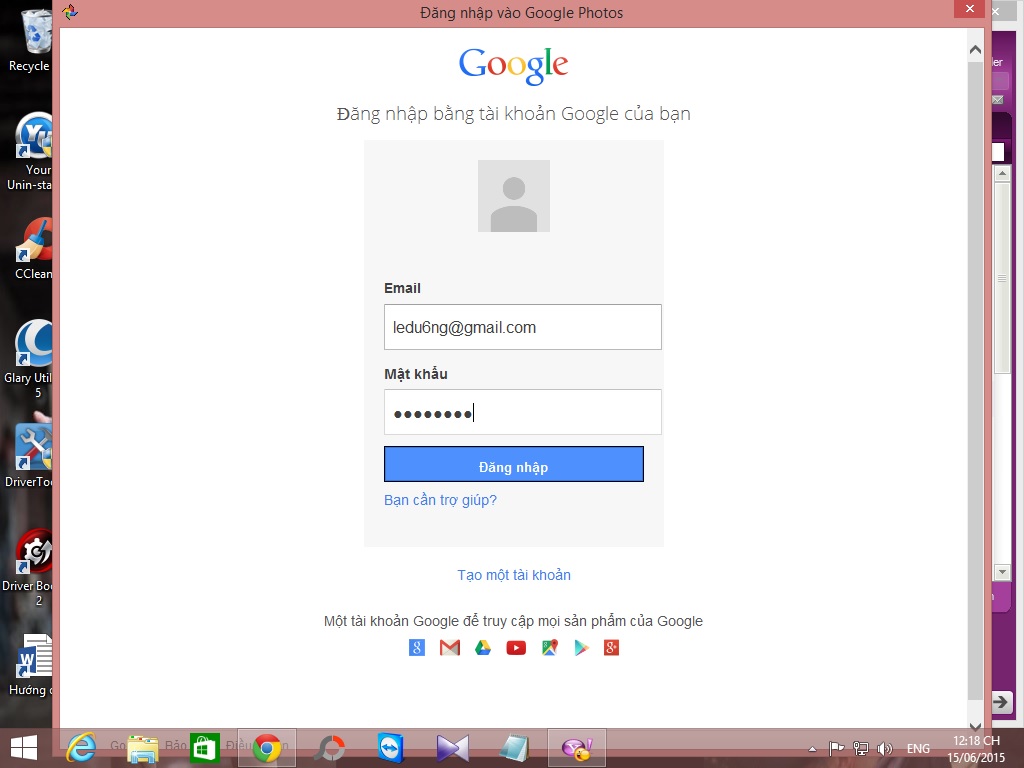Open the Windows Store taskbar icon
1024x768 pixels.
pyautogui.click(x=204, y=748)
